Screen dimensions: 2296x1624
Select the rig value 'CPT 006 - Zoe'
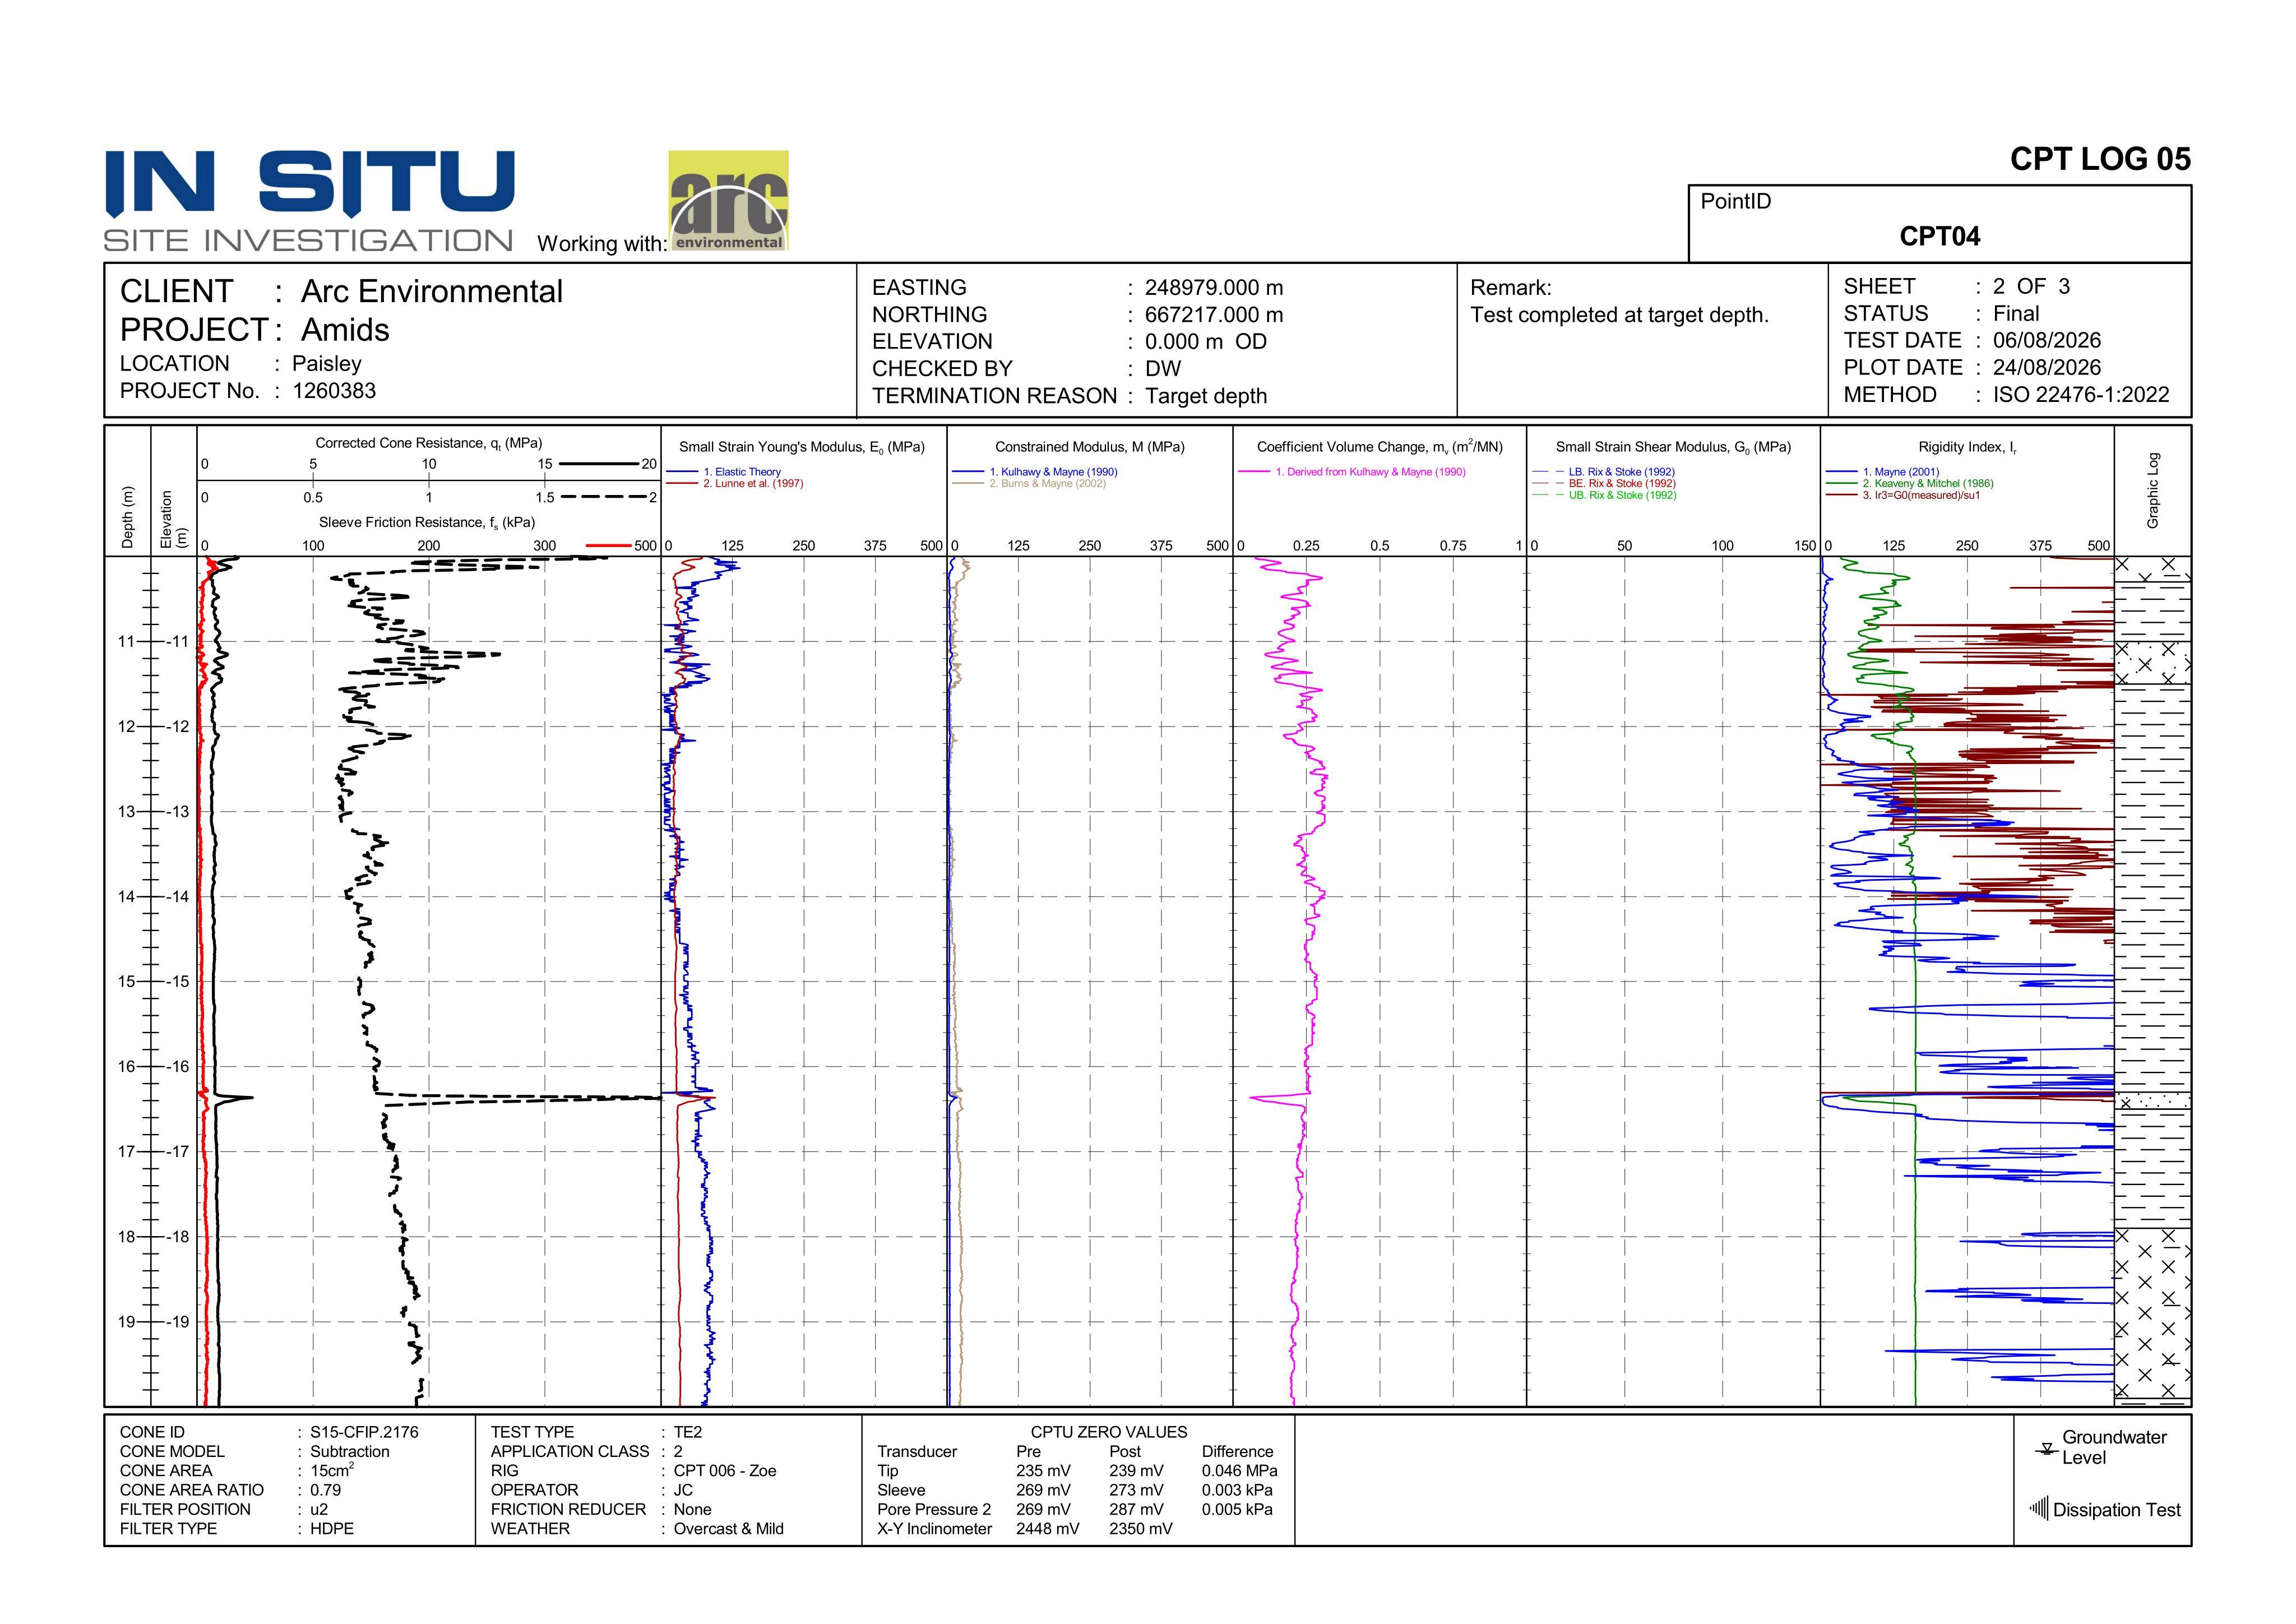click(724, 1471)
